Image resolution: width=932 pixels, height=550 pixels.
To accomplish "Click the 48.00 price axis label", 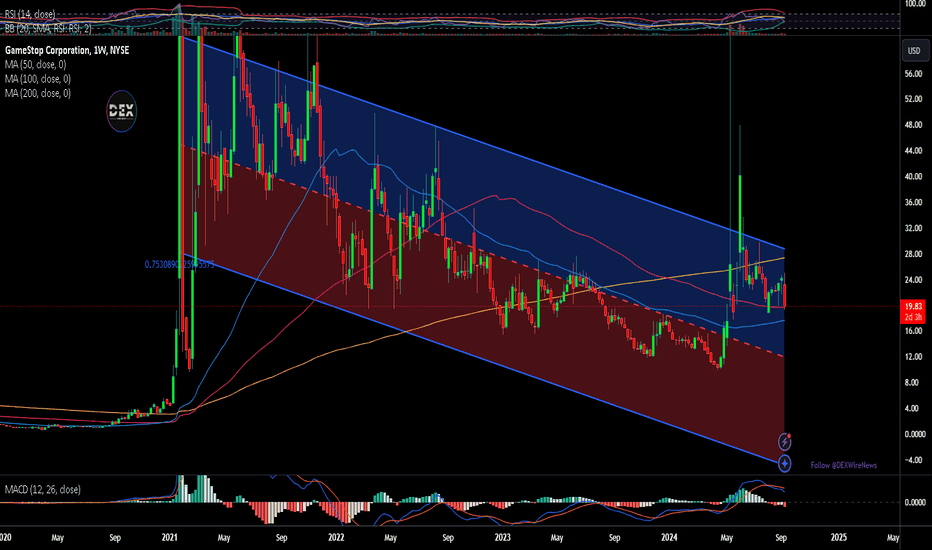I will pos(913,125).
